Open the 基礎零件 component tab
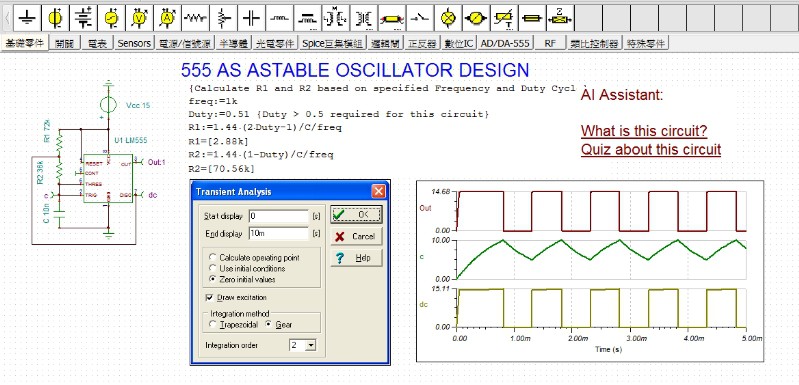 tap(24, 43)
